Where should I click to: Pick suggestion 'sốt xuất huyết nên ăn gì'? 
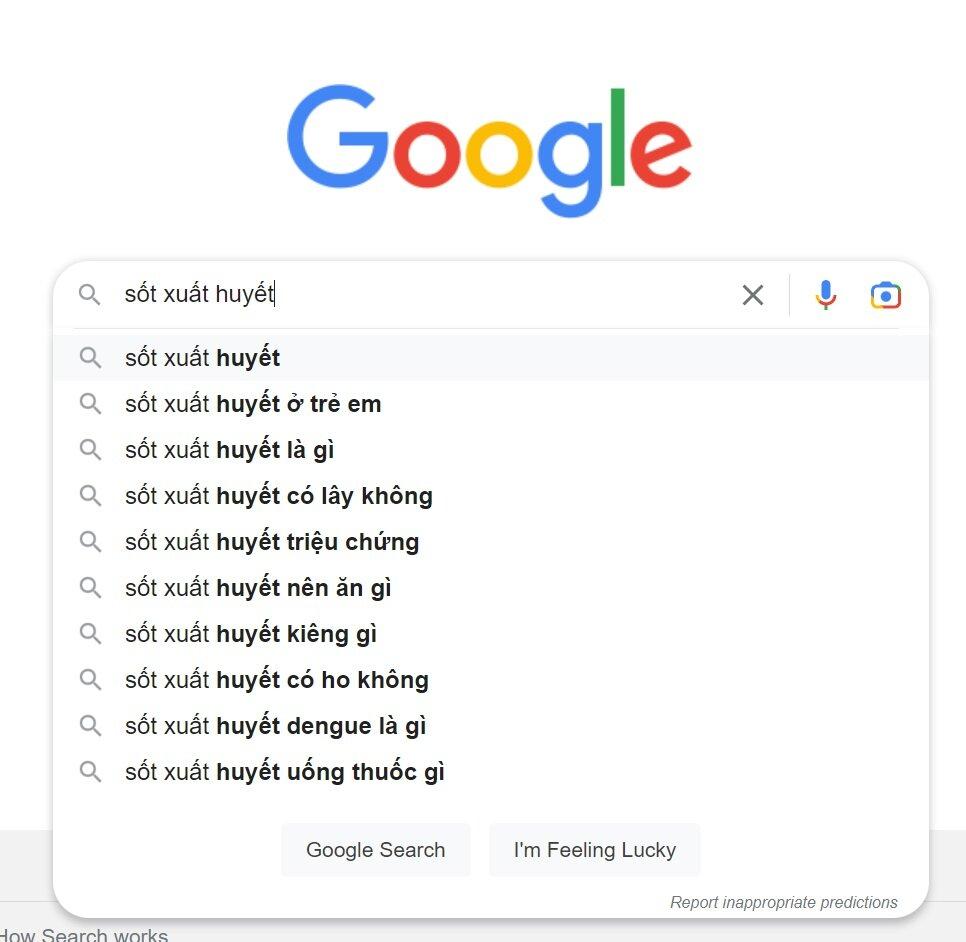[x=258, y=588]
